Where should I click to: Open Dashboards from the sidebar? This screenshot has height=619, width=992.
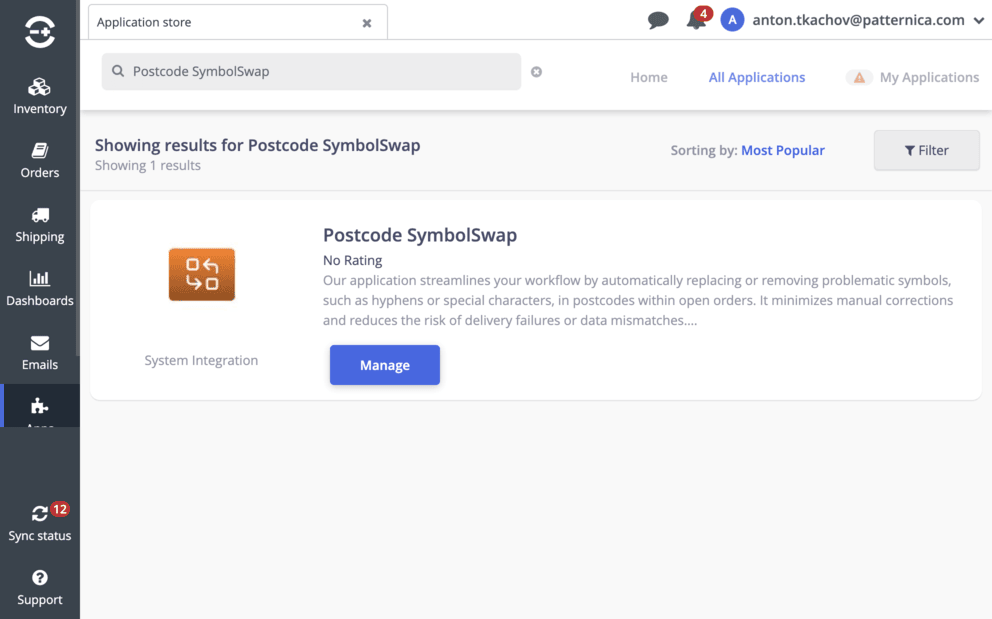(x=40, y=288)
